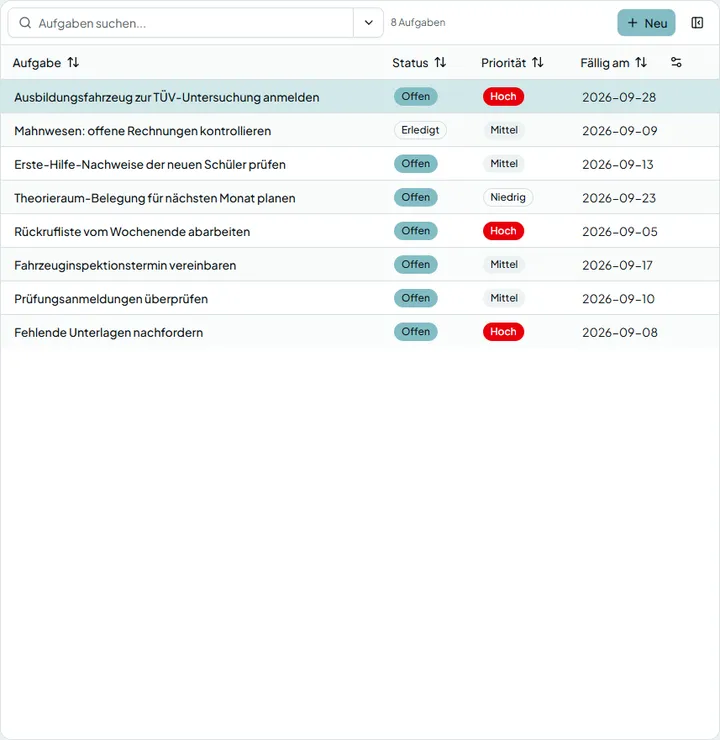
Task: Click Hoch priority badge in TÜV-Untersuchung row
Action: coord(503,96)
